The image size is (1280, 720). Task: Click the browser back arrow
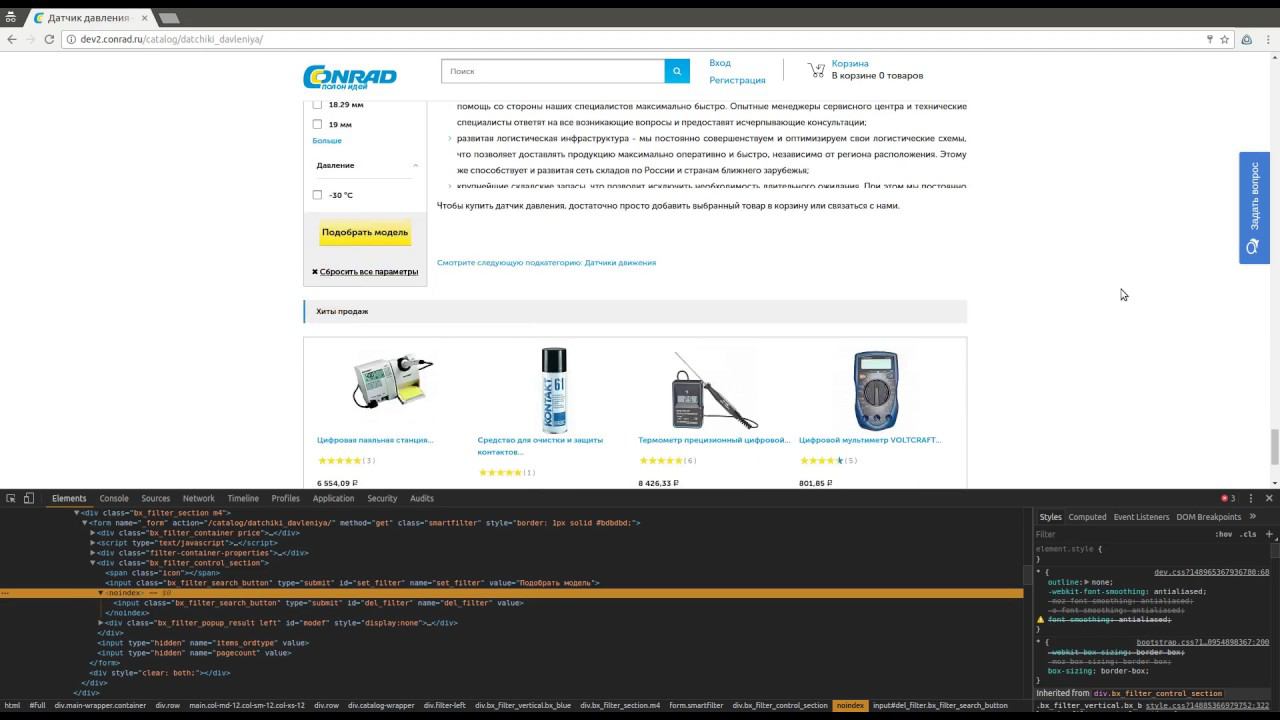click(x=12, y=39)
